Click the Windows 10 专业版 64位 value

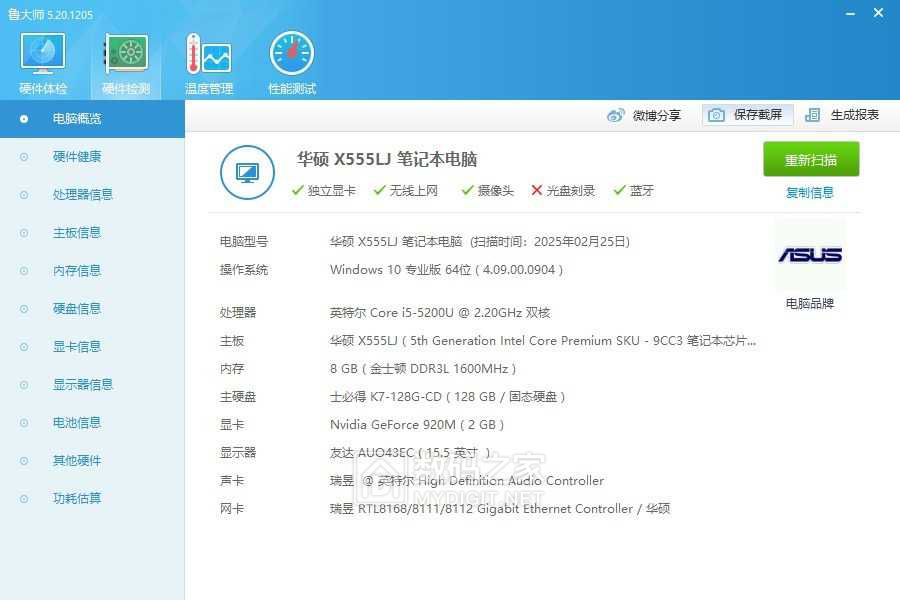(447, 270)
